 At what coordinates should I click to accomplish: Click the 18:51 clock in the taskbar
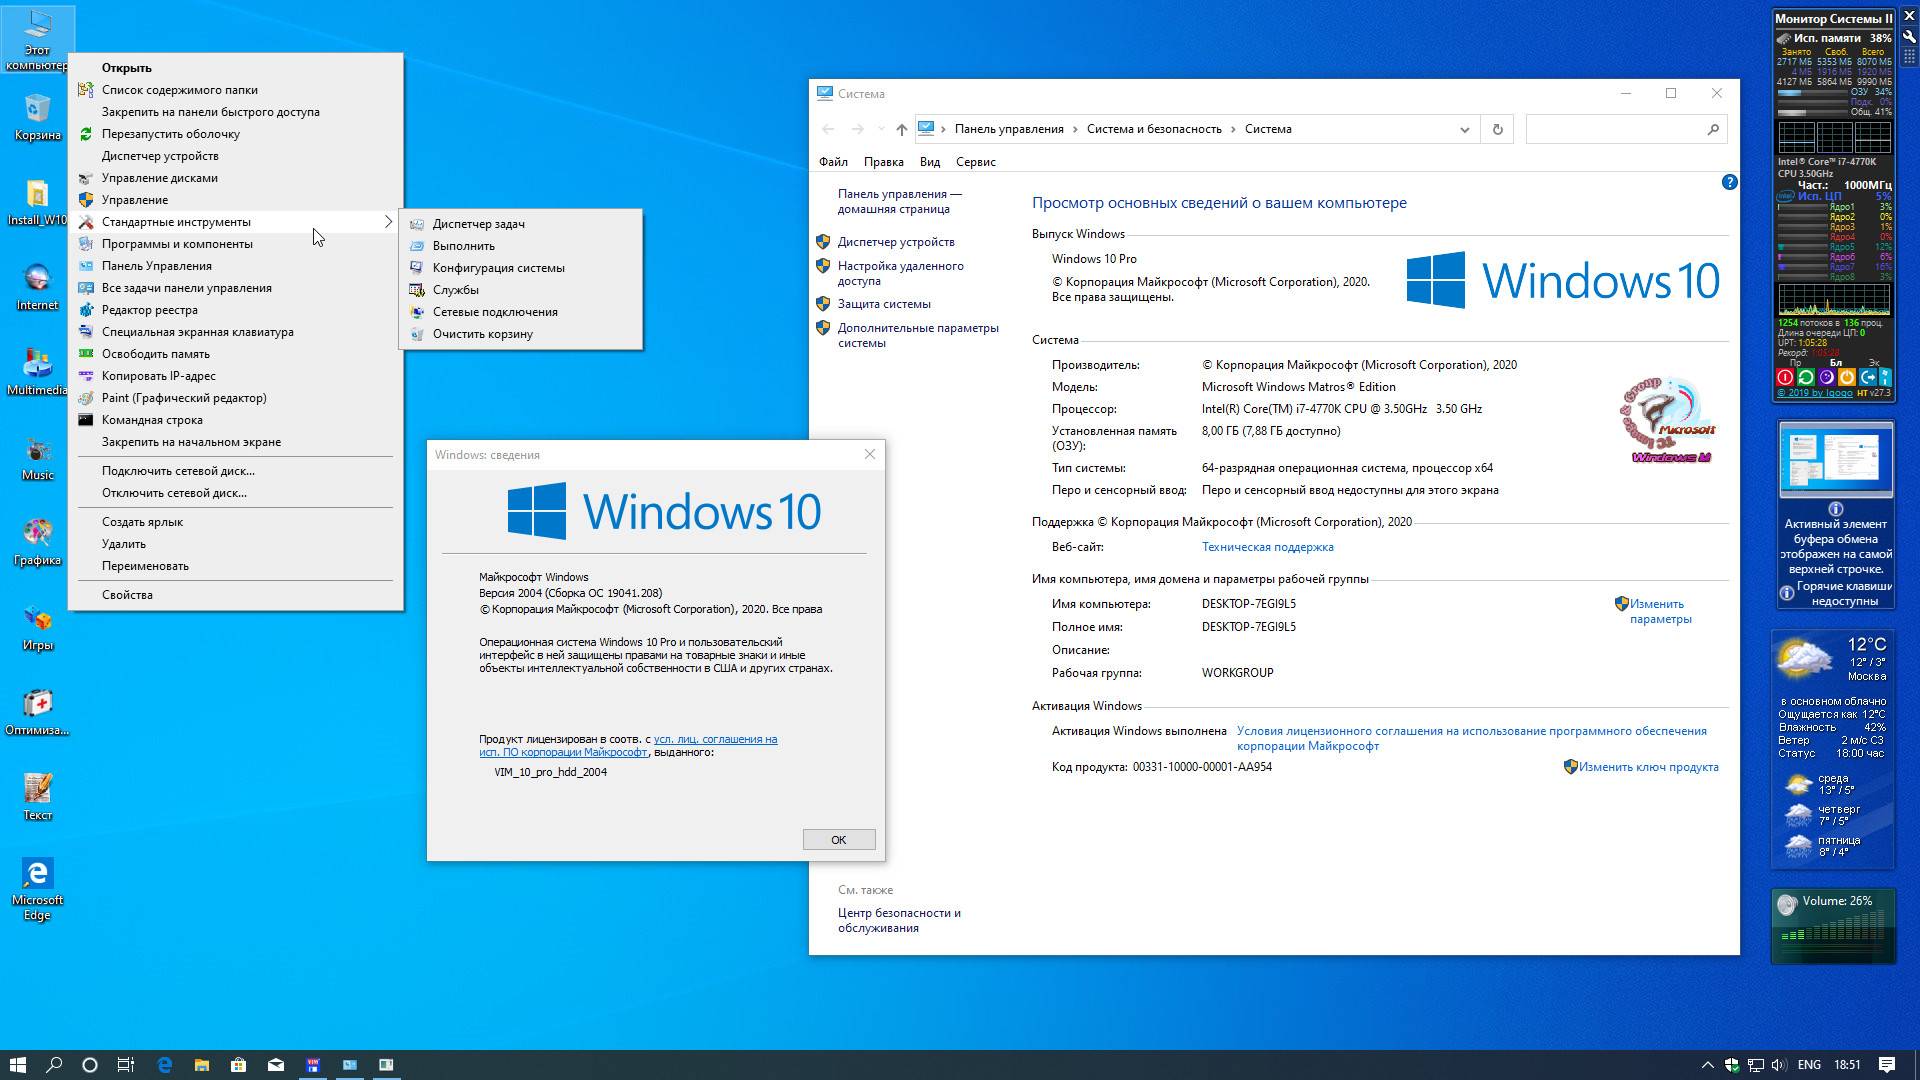pos(1847,1065)
